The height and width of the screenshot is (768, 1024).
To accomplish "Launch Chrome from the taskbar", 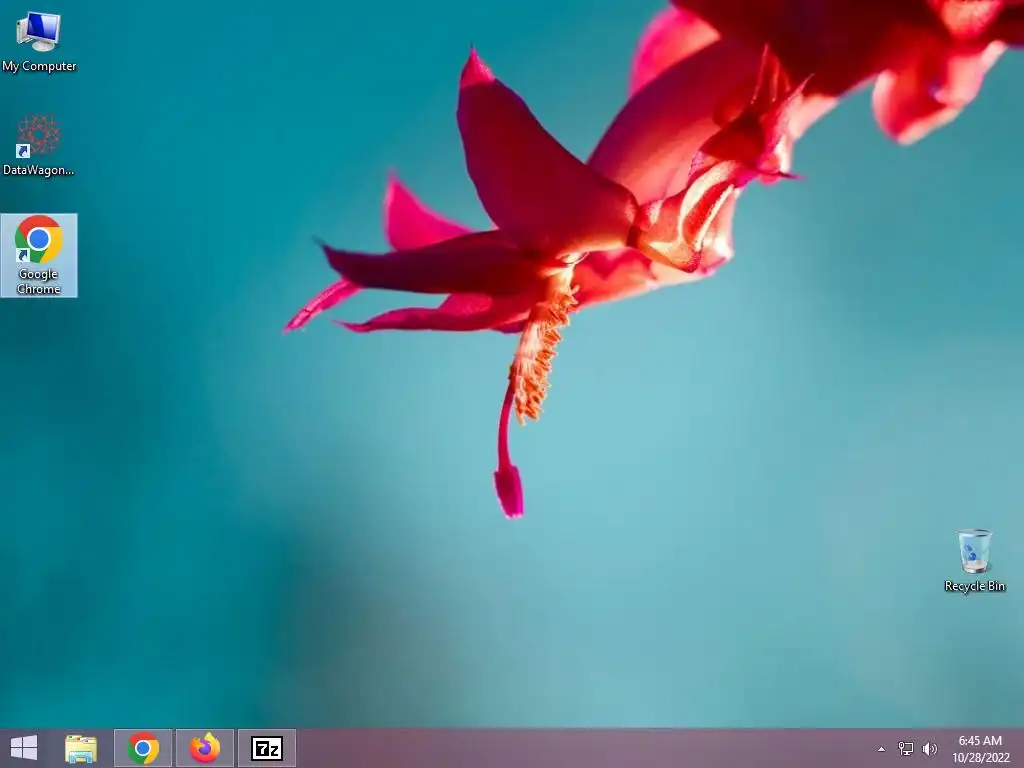I will click(143, 748).
